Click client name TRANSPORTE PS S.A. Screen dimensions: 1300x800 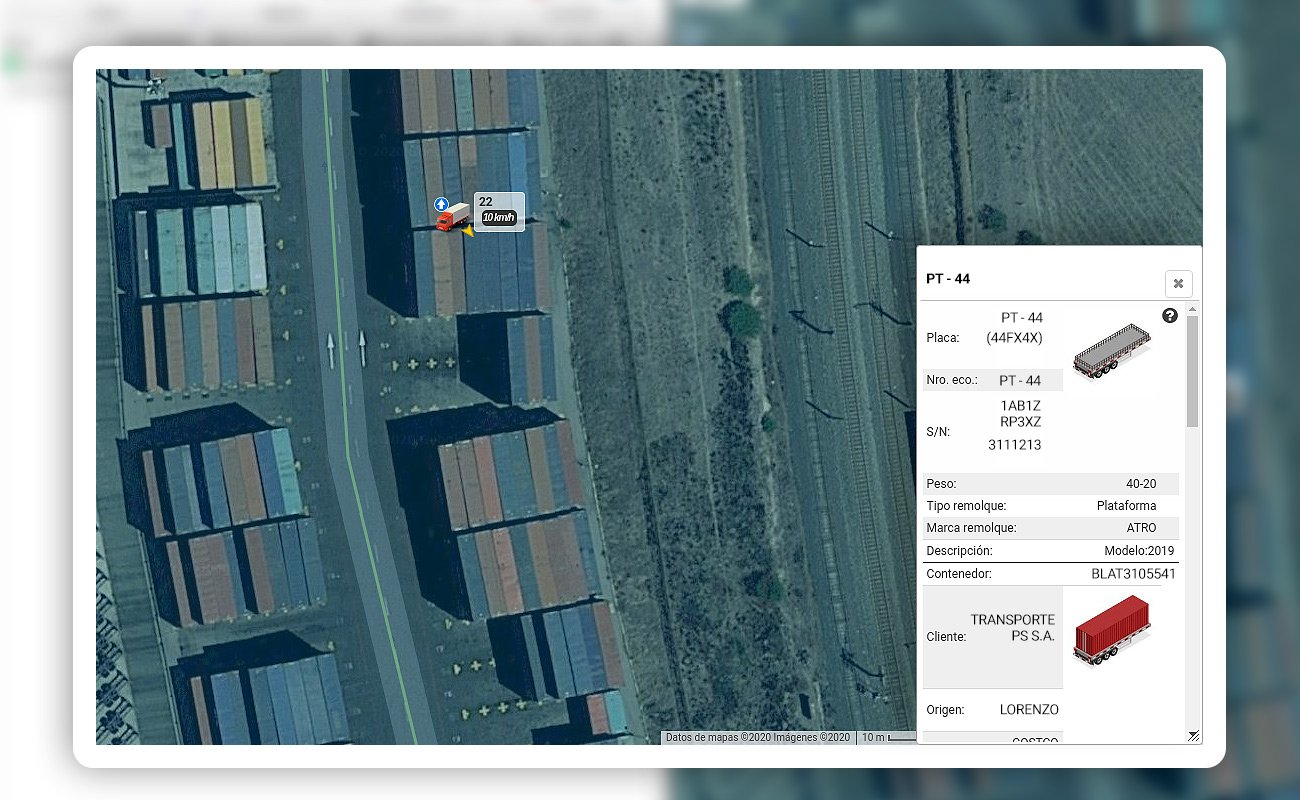[1012, 628]
